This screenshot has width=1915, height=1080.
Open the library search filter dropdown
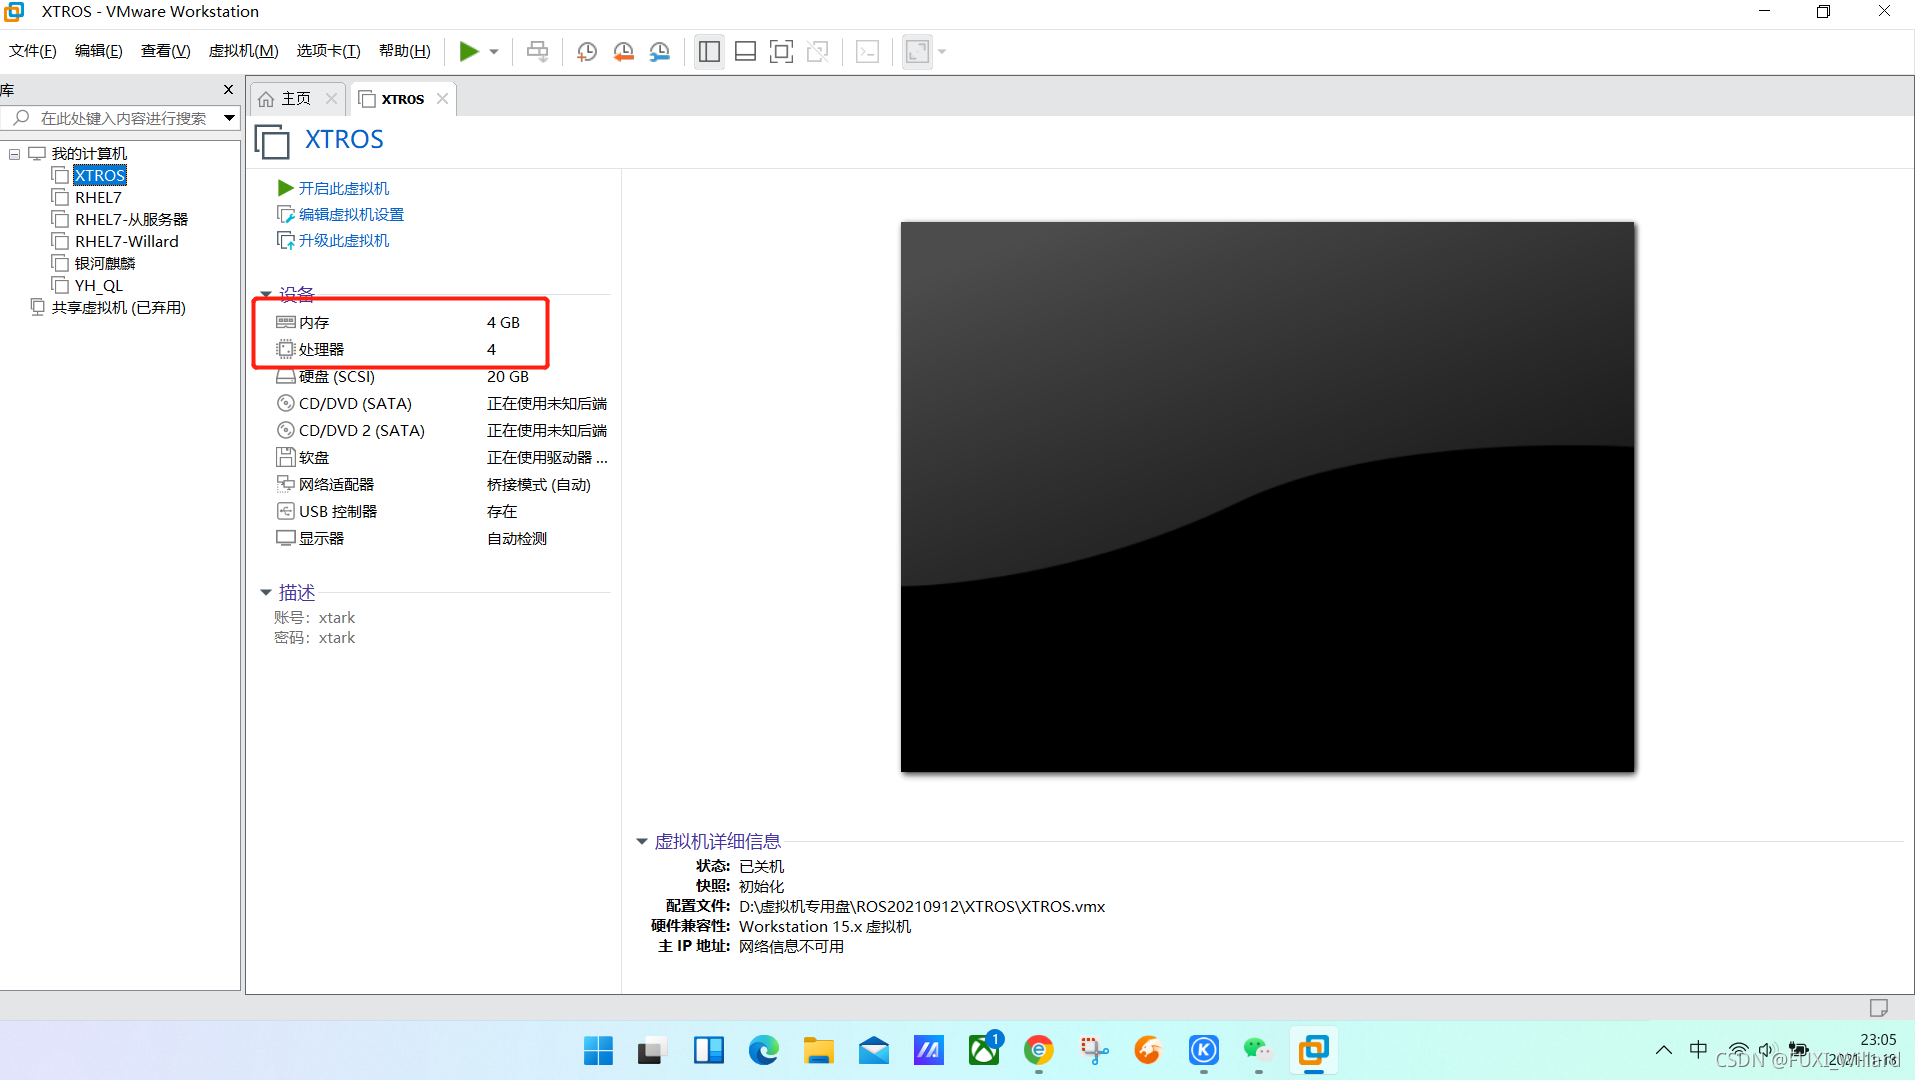click(230, 118)
